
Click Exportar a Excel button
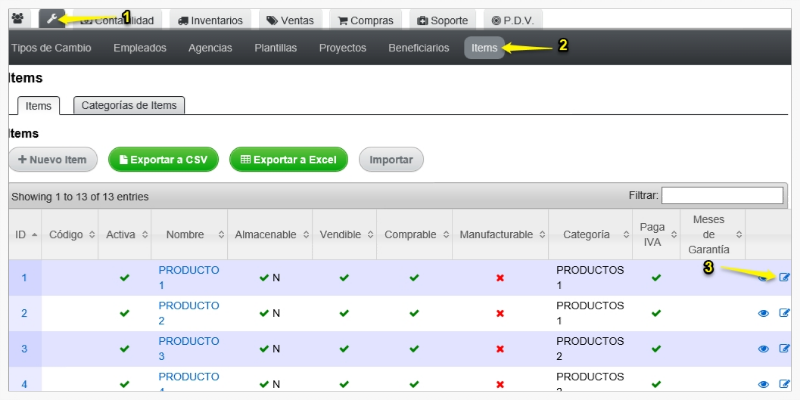(288, 160)
